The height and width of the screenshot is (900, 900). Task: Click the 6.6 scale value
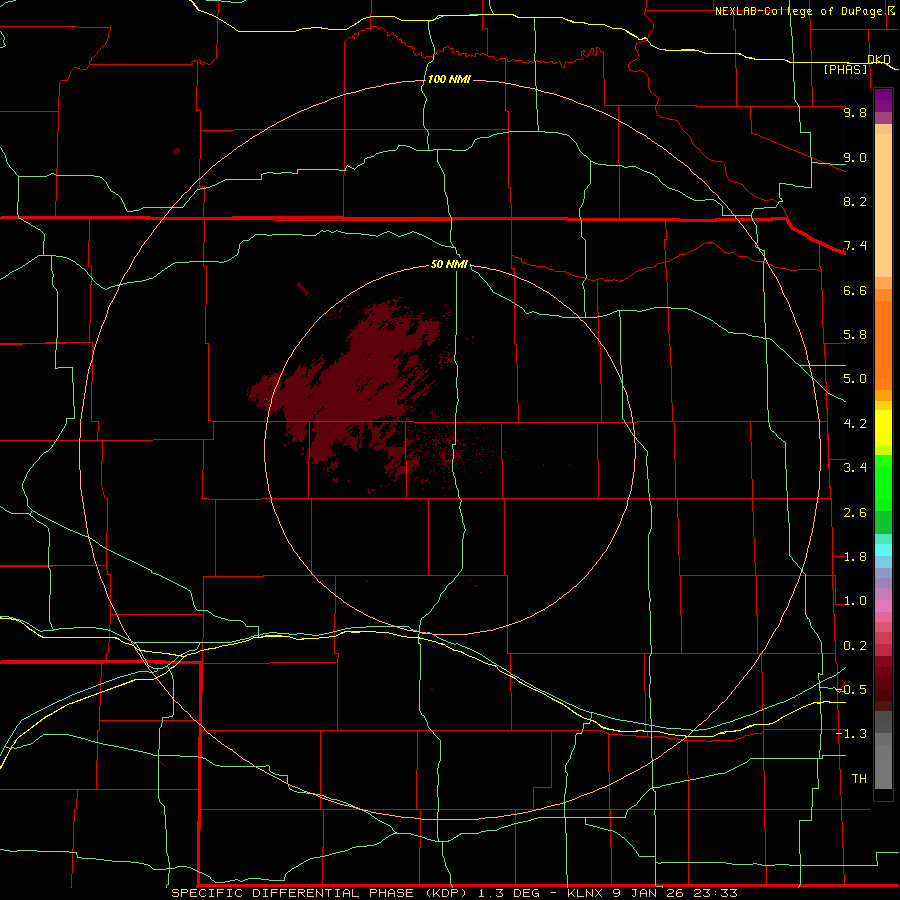[x=855, y=290]
